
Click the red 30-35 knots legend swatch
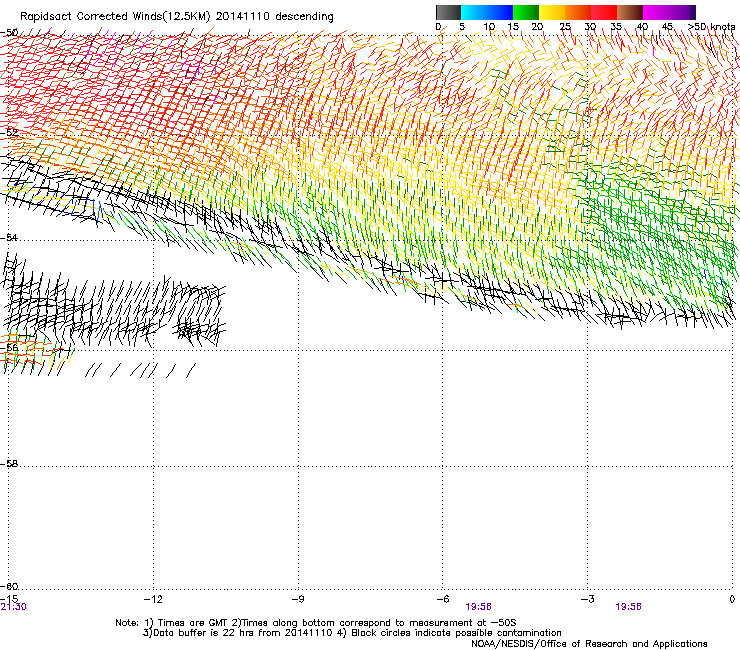(604, 12)
